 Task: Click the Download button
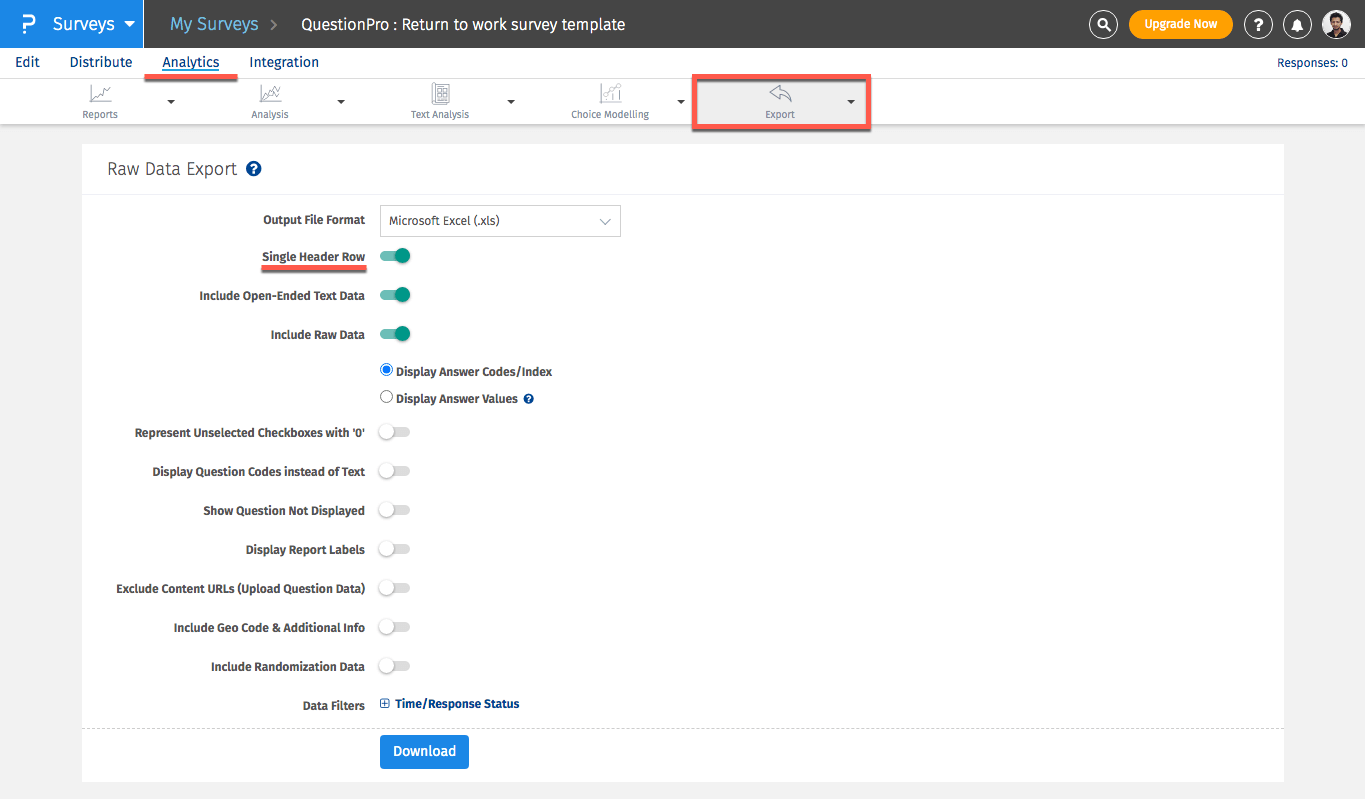tap(424, 752)
